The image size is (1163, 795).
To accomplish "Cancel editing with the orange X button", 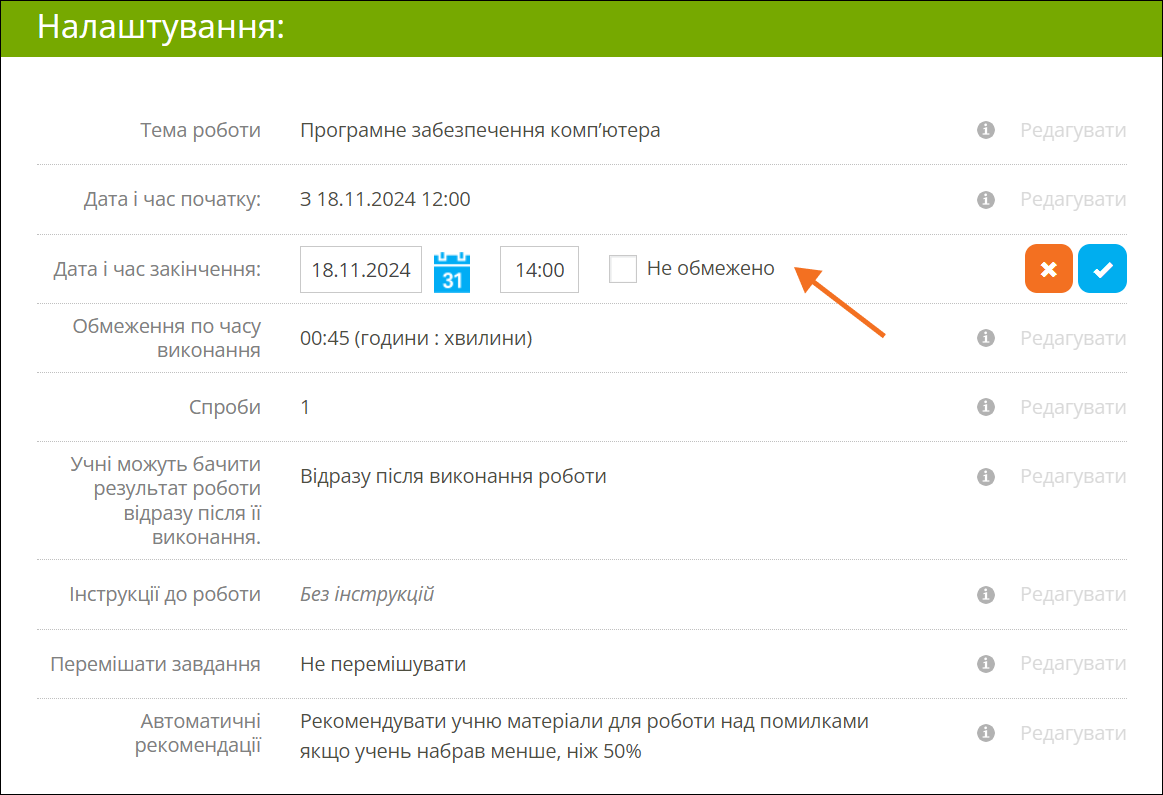I will tap(1048, 269).
